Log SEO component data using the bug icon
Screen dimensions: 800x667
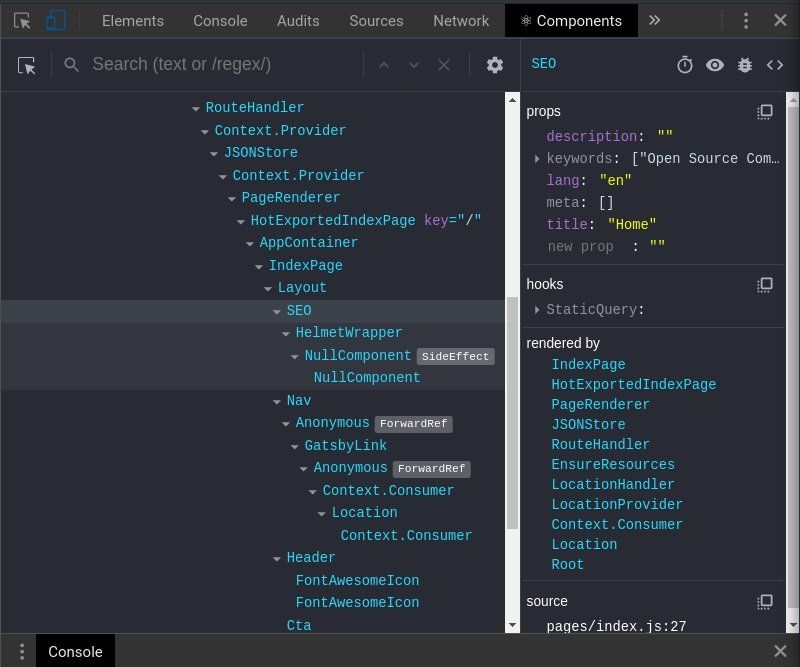(x=745, y=64)
